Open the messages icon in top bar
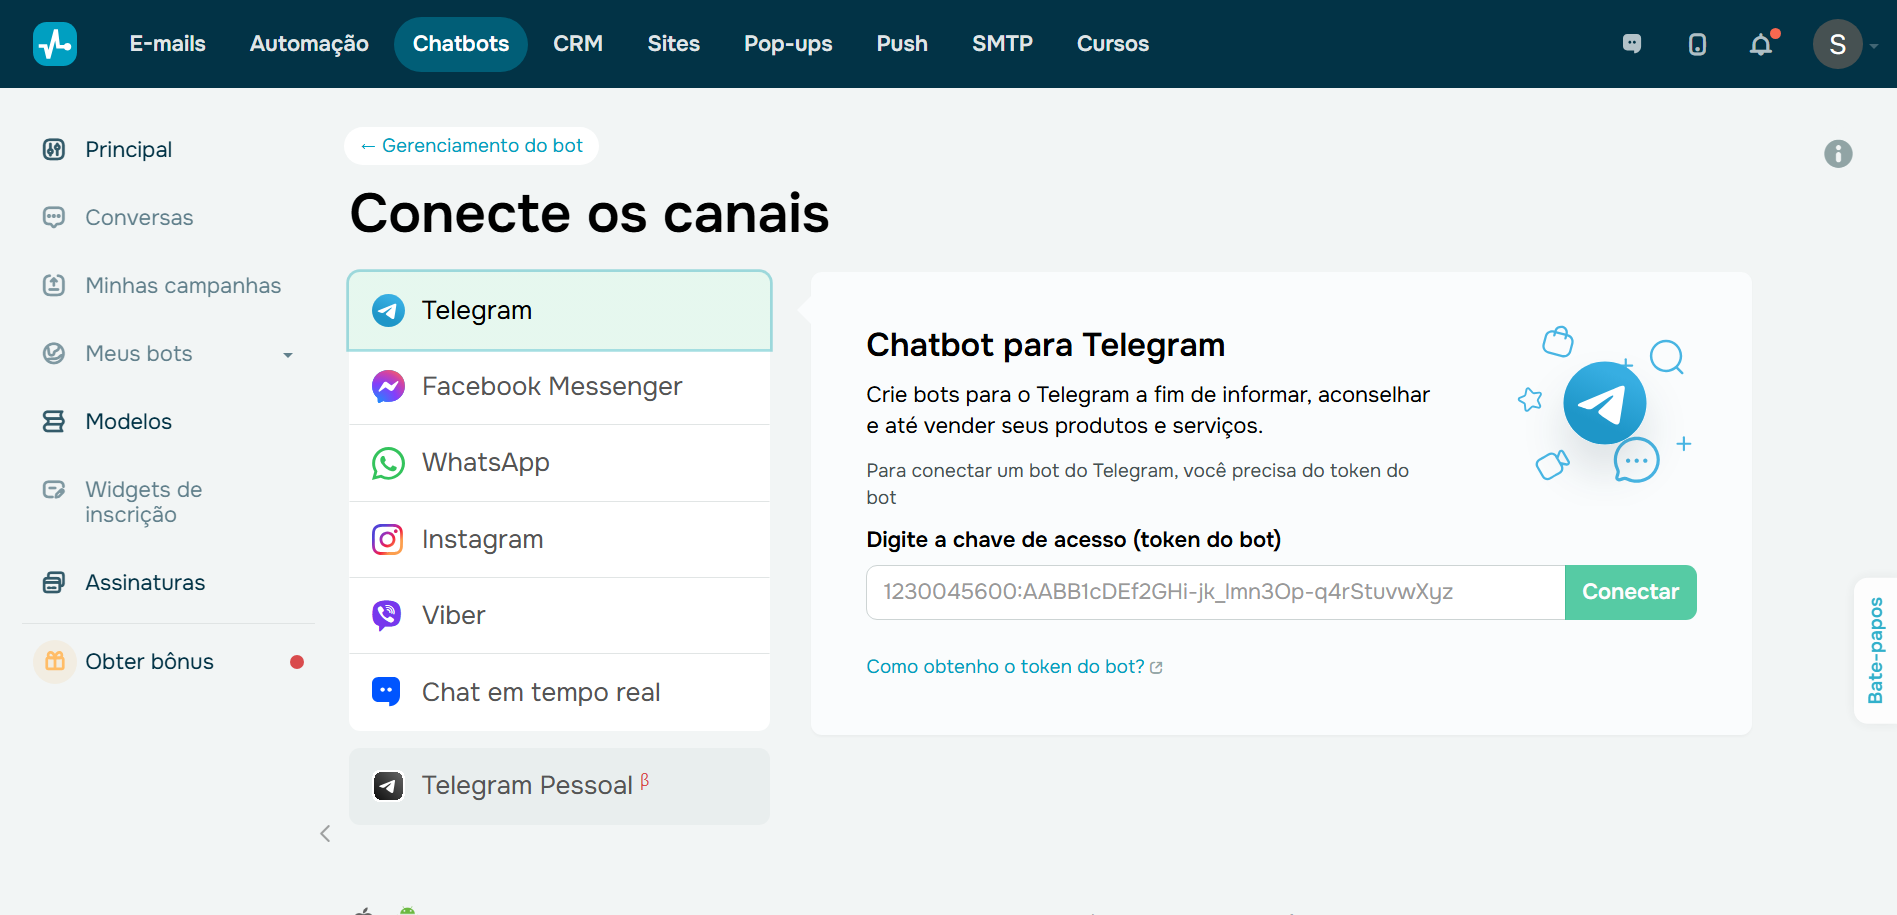The height and width of the screenshot is (915, 1897). click(1632, 44)
